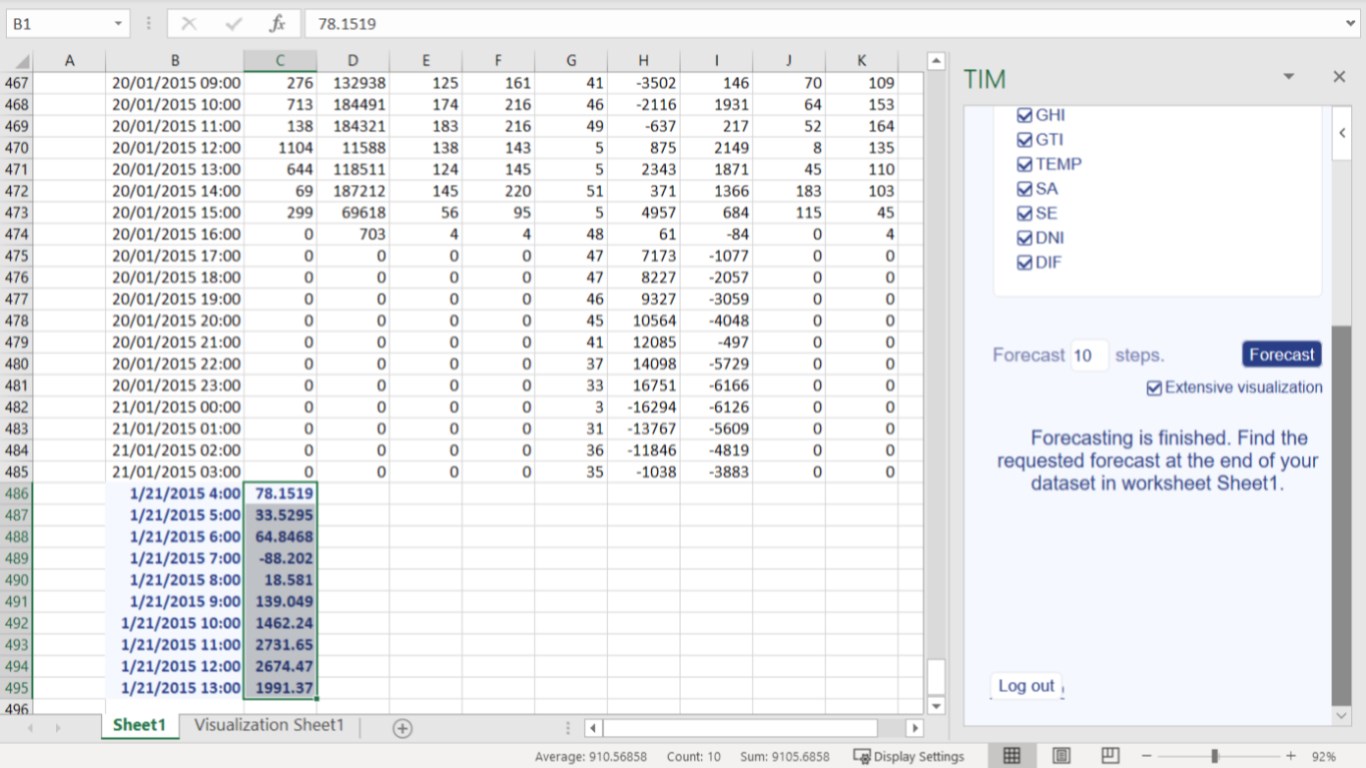Select row 486 header
Viewport: 1366px width, 768px height.
(17, 493)
